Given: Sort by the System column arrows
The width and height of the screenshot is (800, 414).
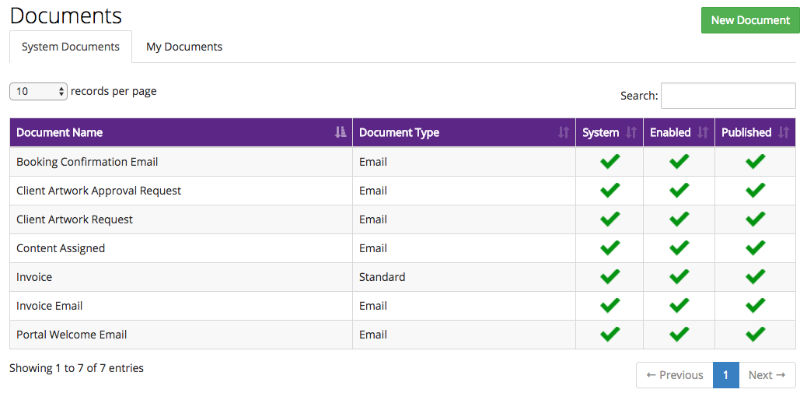Looking at the screenshot, I should coord(631,133).
